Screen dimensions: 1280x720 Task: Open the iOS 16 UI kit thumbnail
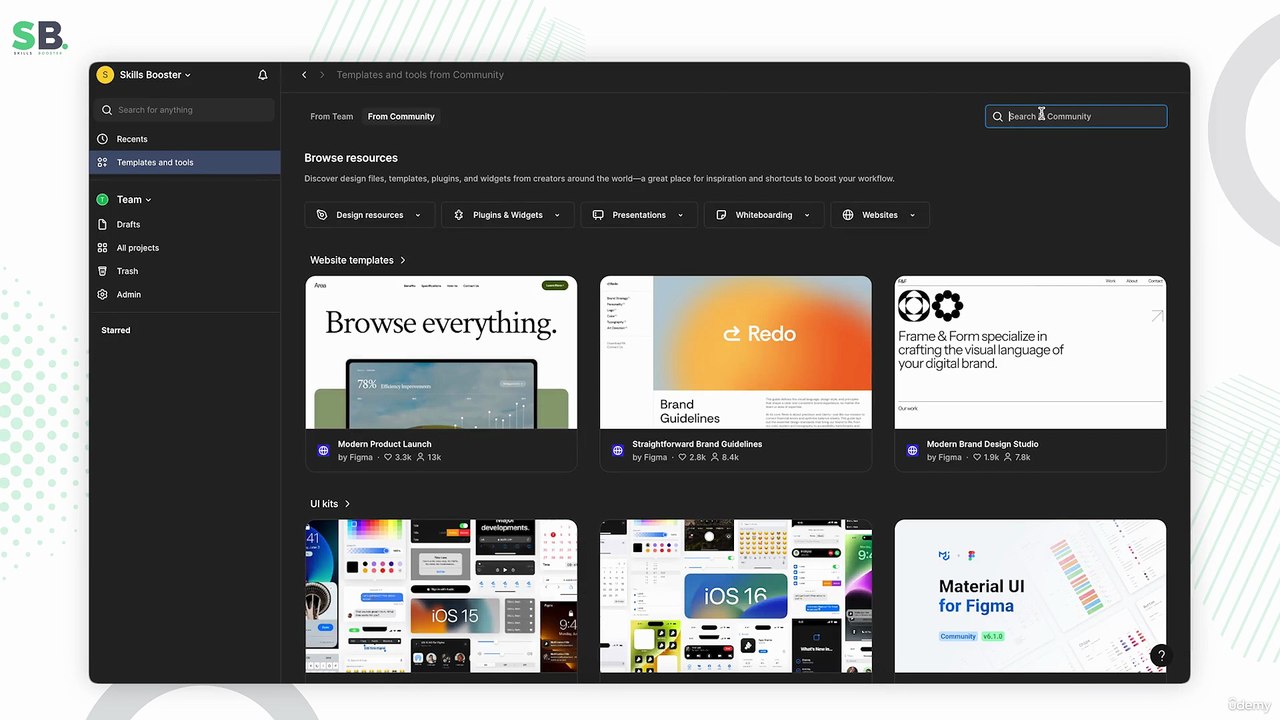click(736, 596)
